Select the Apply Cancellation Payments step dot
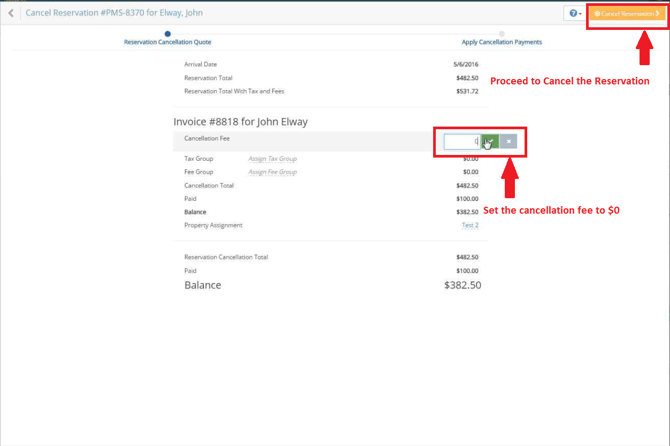This screenshot has width=670, height=446. 502,34
